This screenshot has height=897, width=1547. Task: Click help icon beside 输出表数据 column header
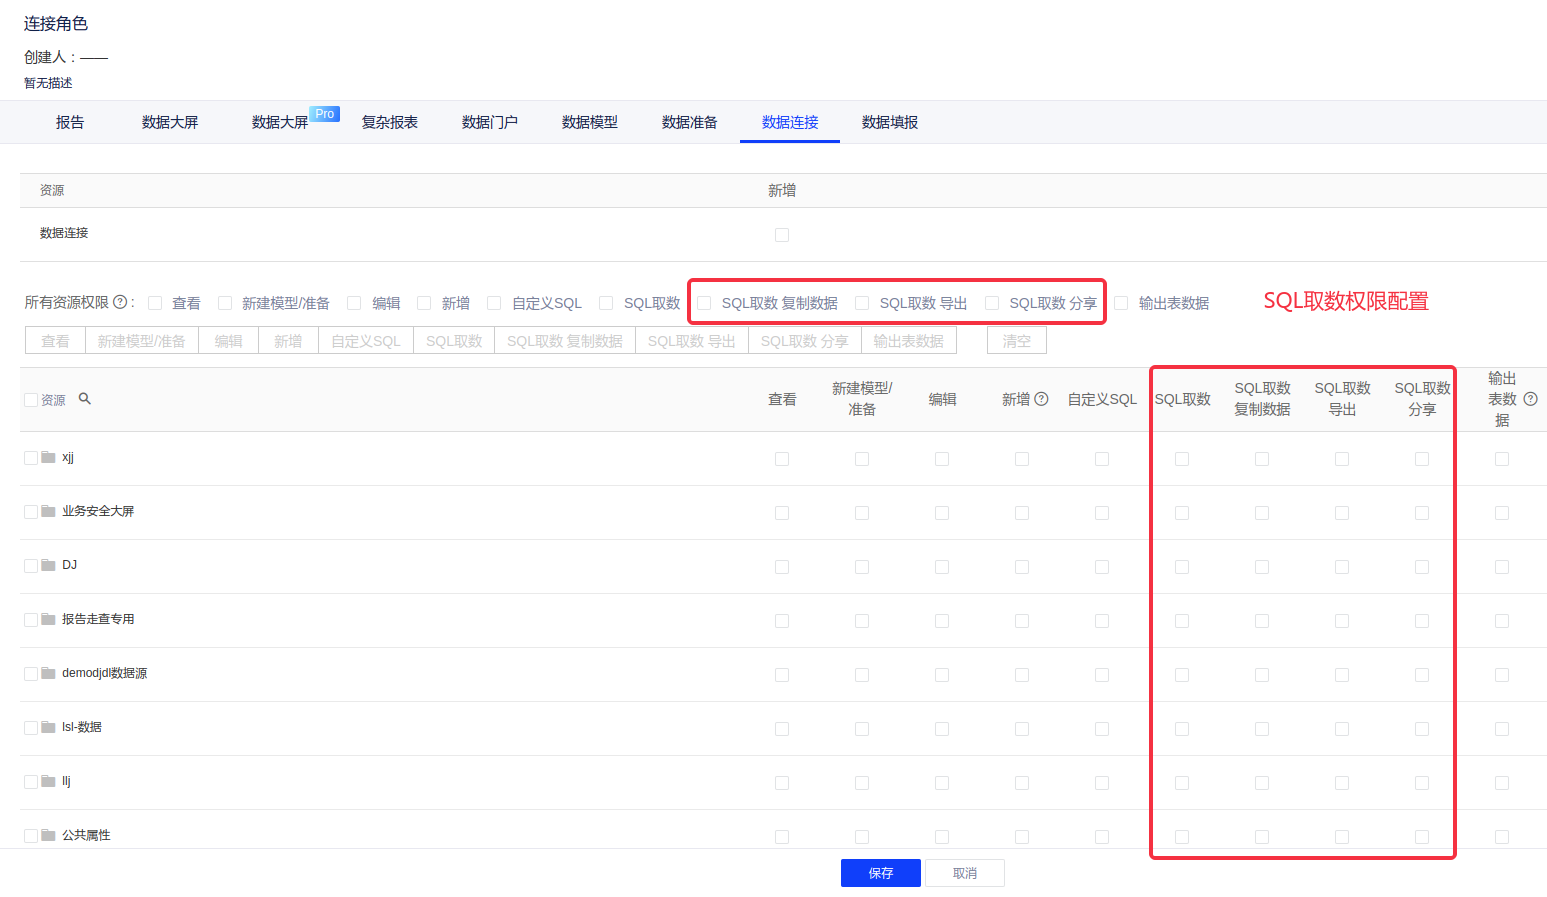tap(1530, 399)
